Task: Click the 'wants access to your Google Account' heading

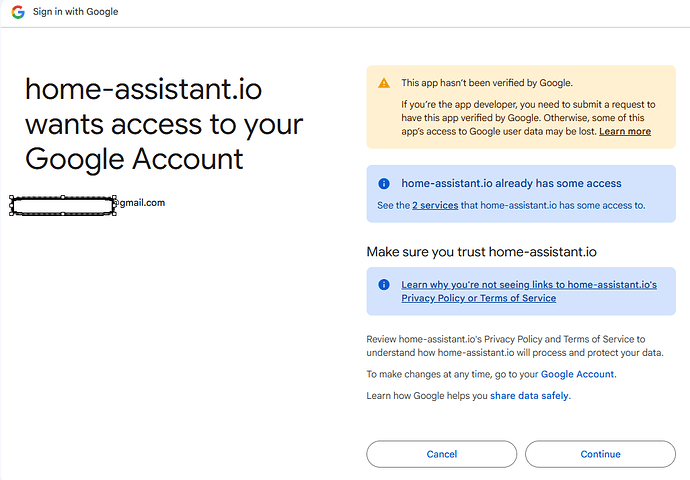Action: pos(163,125)
